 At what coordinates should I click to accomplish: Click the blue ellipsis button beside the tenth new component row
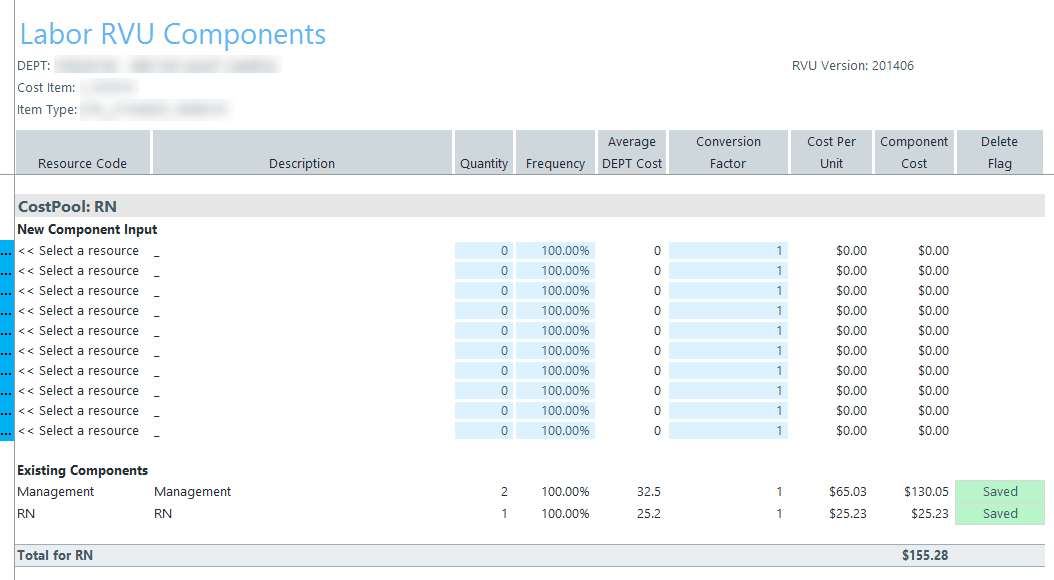7,431
